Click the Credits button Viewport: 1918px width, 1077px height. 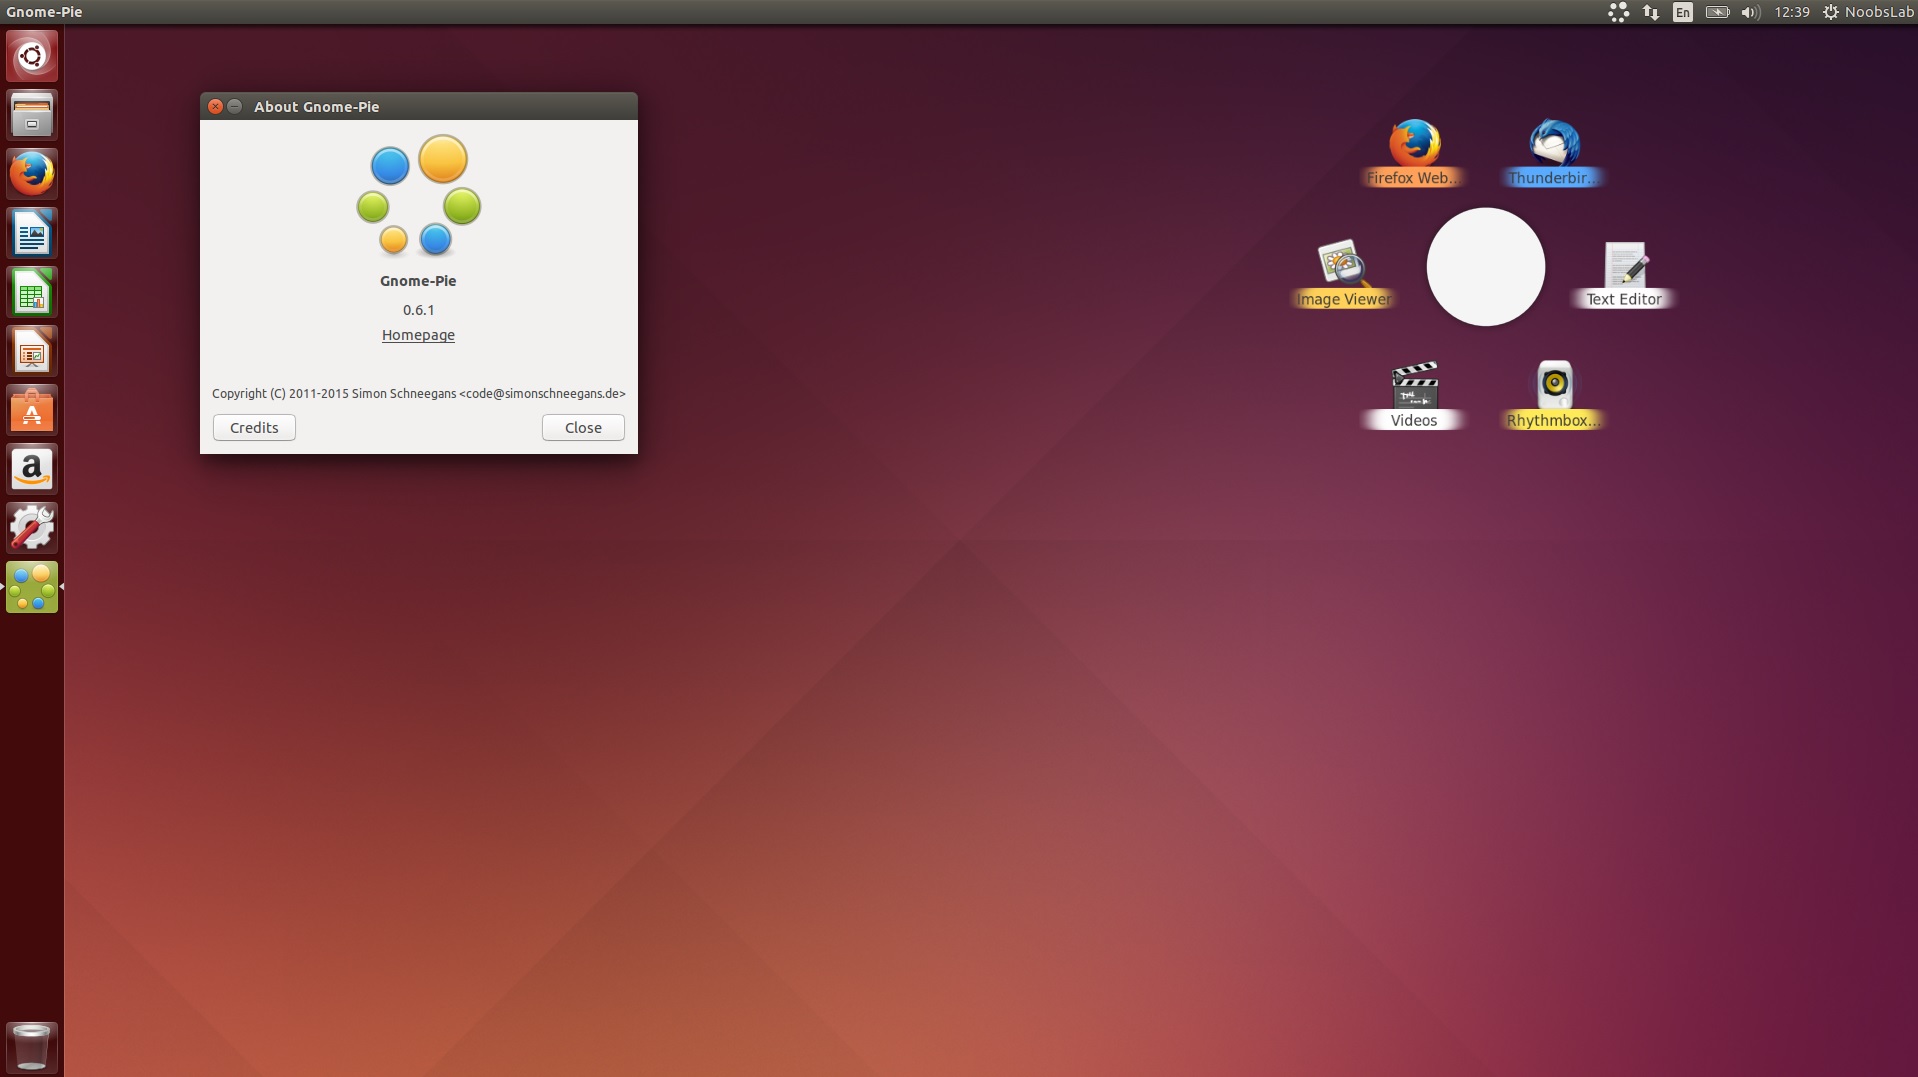pos(254,428)
